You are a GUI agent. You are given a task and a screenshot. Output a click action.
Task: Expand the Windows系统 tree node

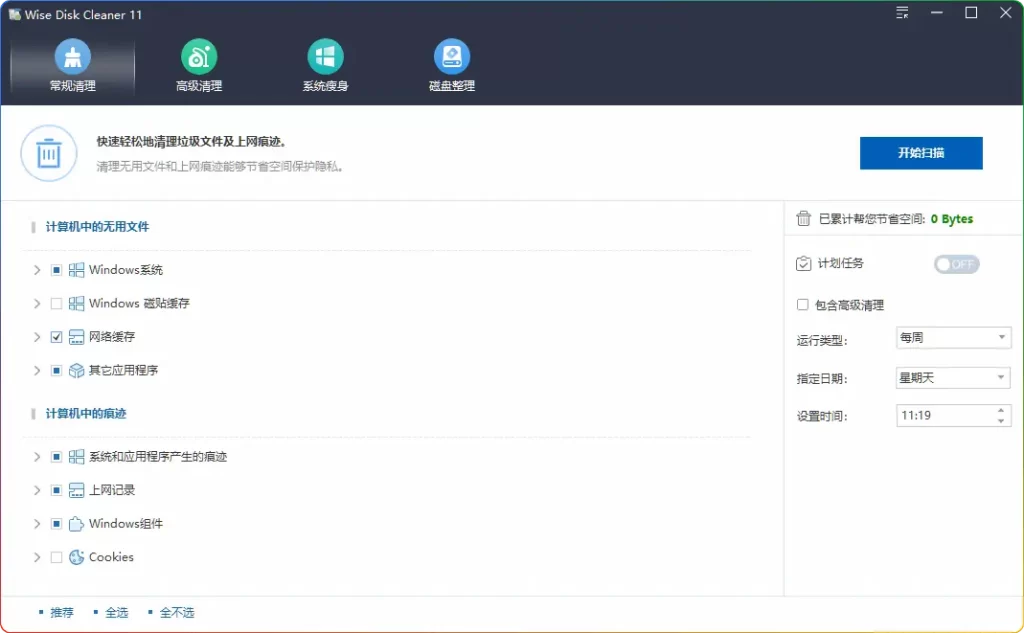37,270
